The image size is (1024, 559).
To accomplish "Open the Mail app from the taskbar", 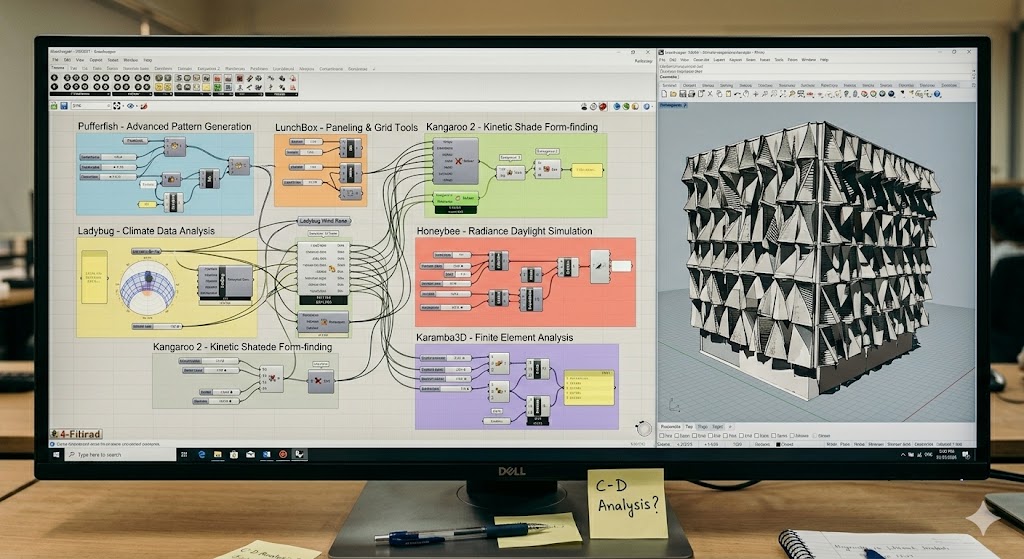I will coord(250,454).
